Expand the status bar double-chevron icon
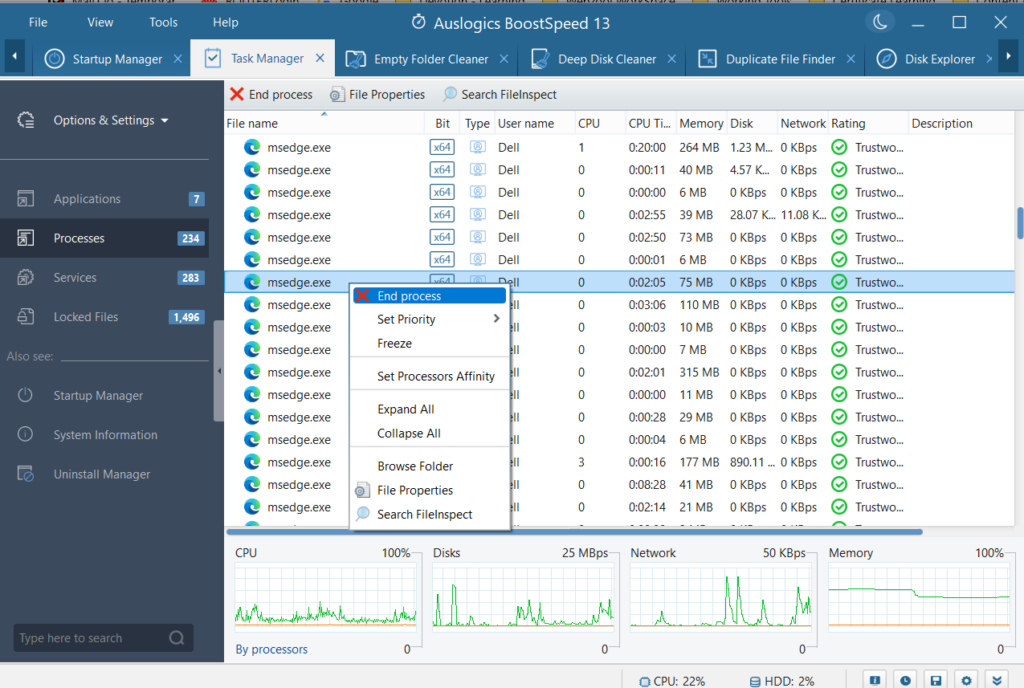Viewport: 1024px width, 688px height. tap(996, 679)
